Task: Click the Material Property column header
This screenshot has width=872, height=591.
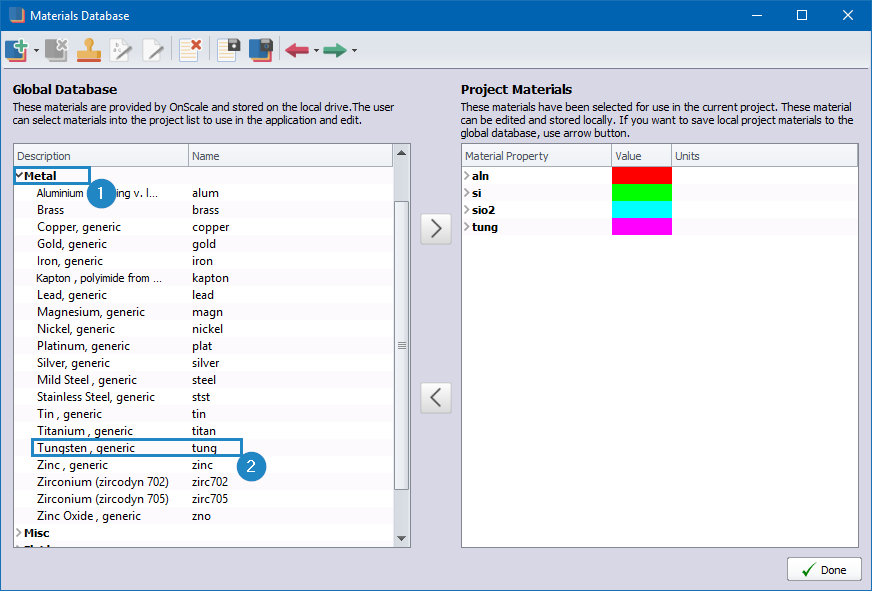Action: point(537,156)
